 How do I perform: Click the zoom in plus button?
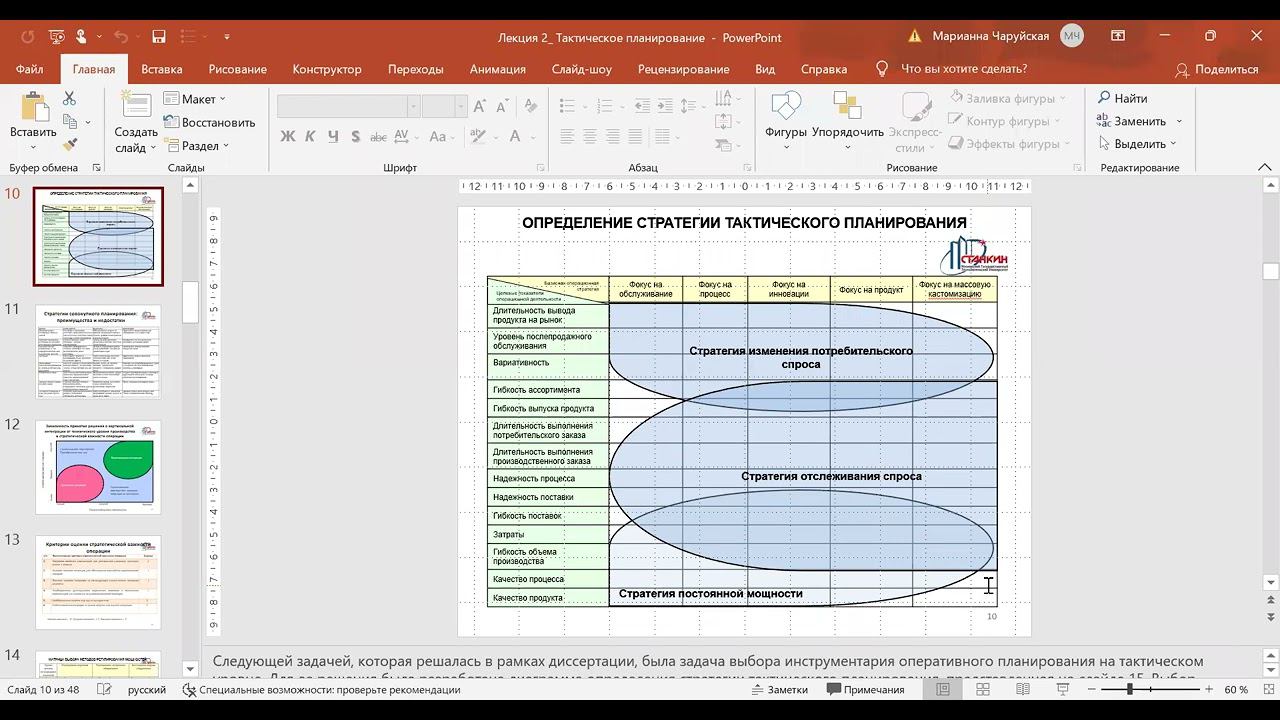point(1209,690)
